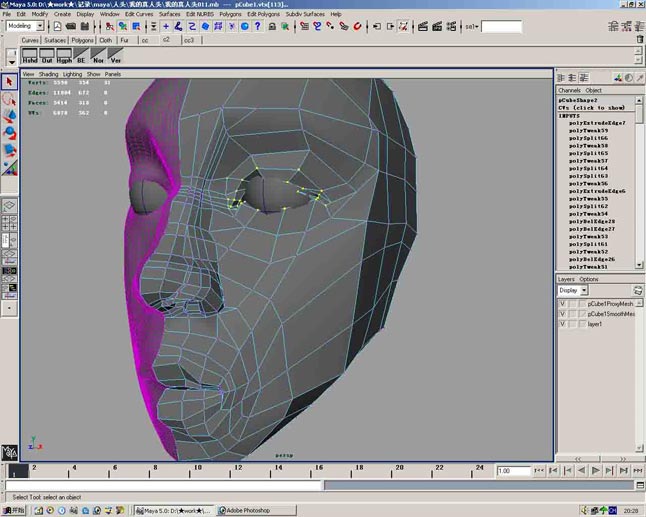
Task: Open the Modeling menu set dropdown
Action: click(x=40, y=26)
